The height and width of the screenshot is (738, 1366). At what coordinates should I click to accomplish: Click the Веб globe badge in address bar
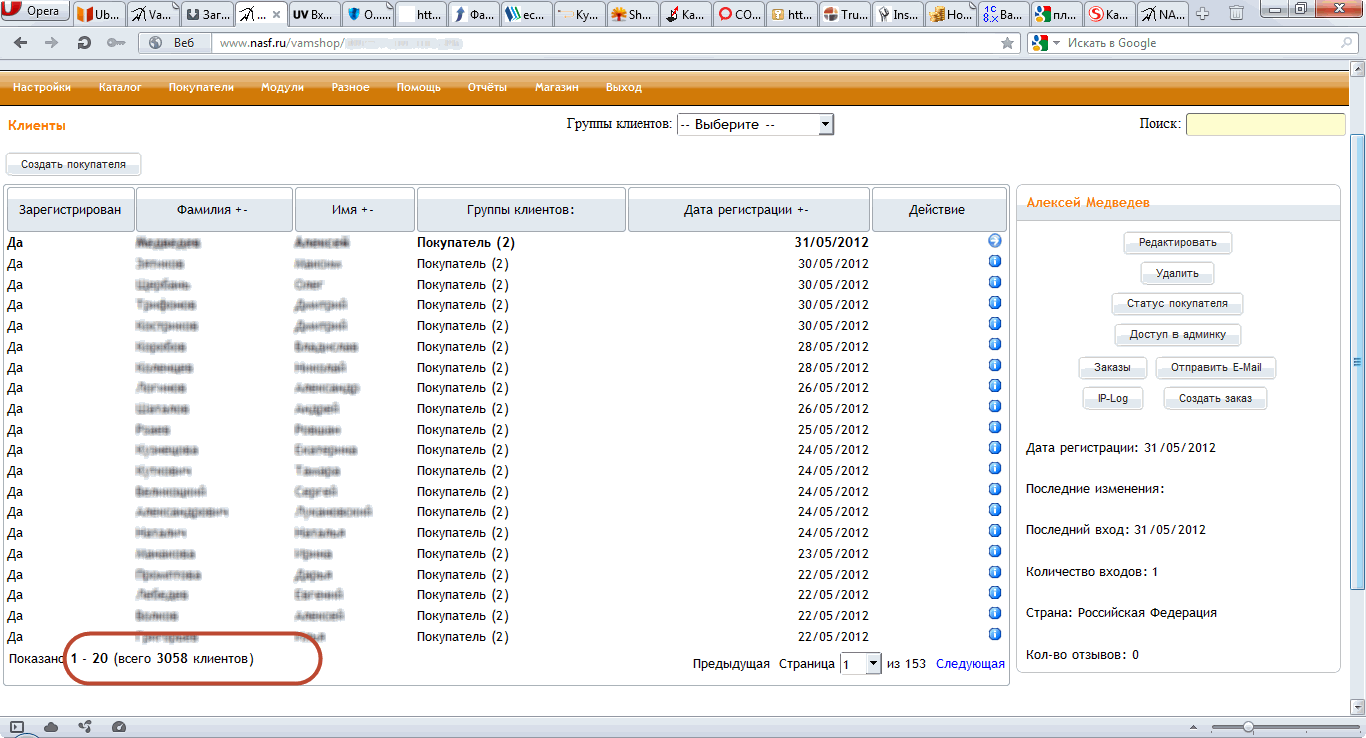[175, 43]
